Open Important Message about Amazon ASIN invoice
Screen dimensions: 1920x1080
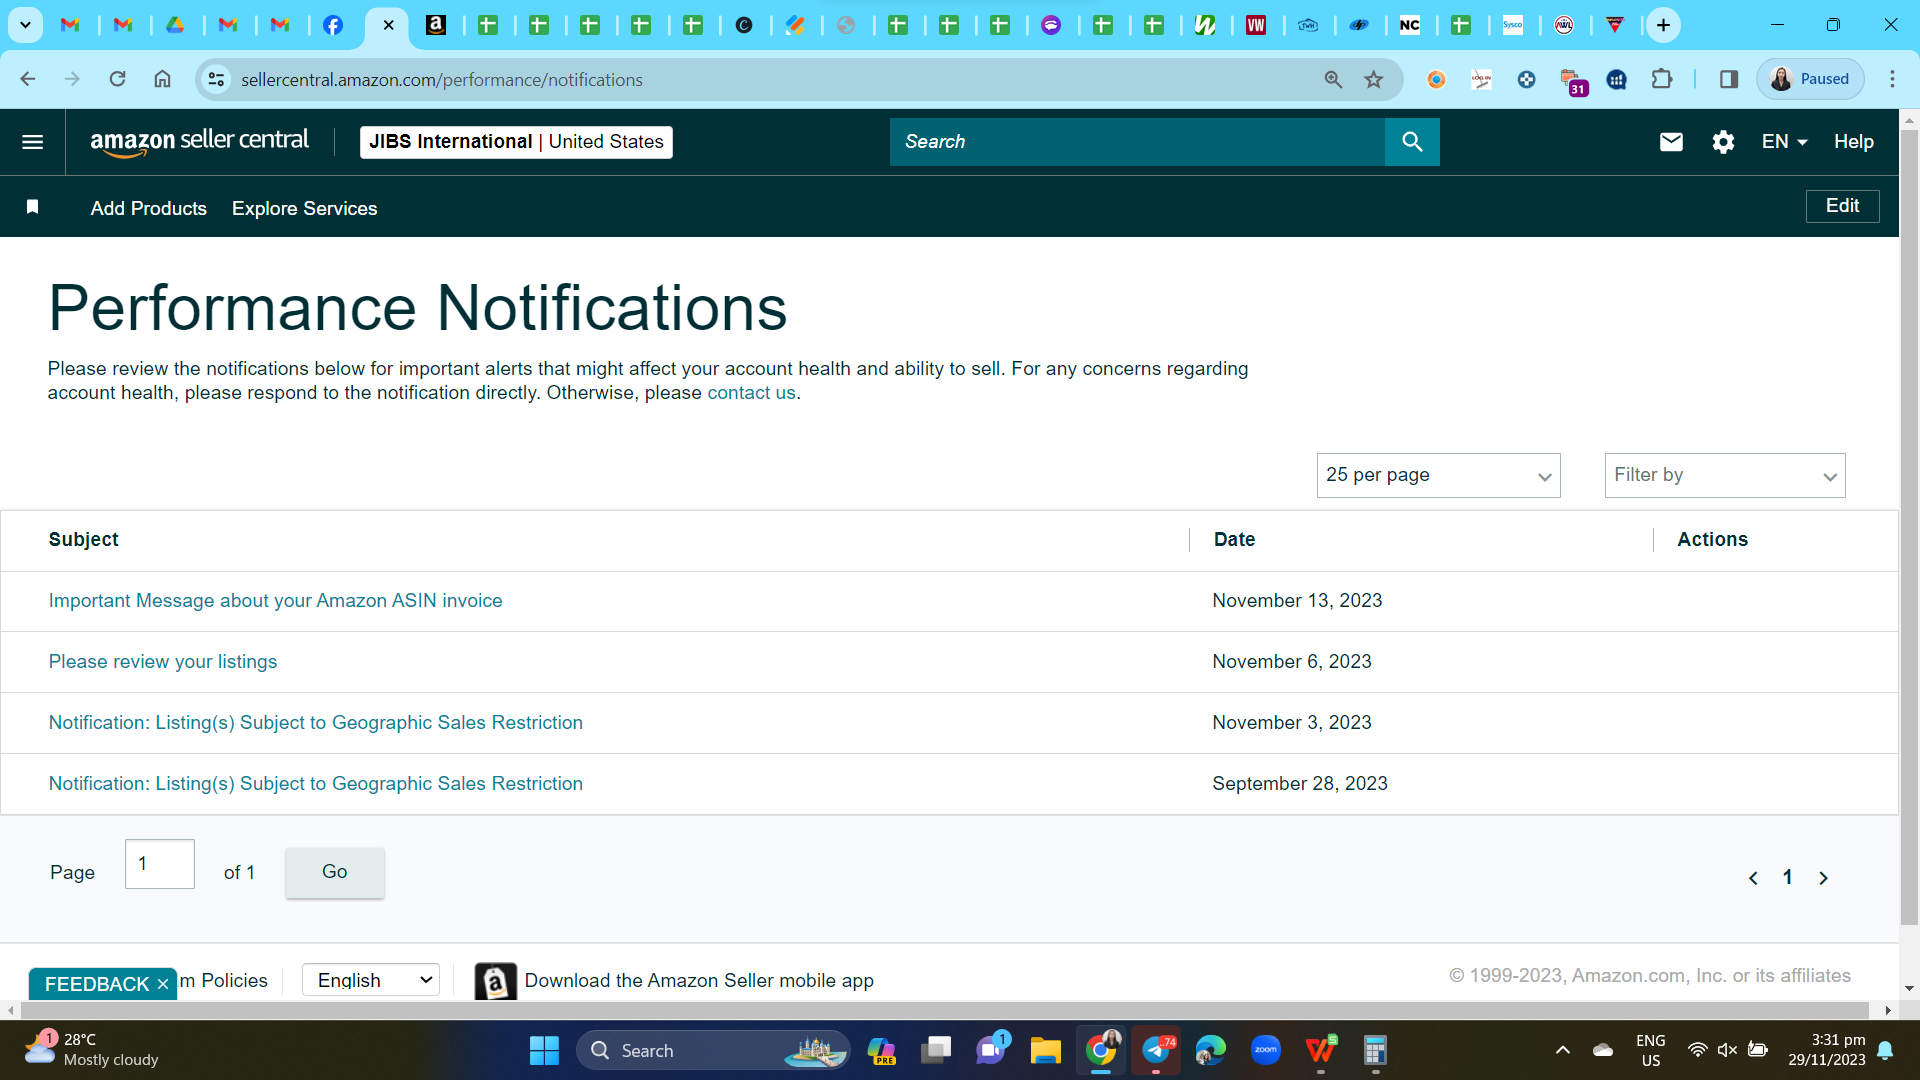click(276, 601)
